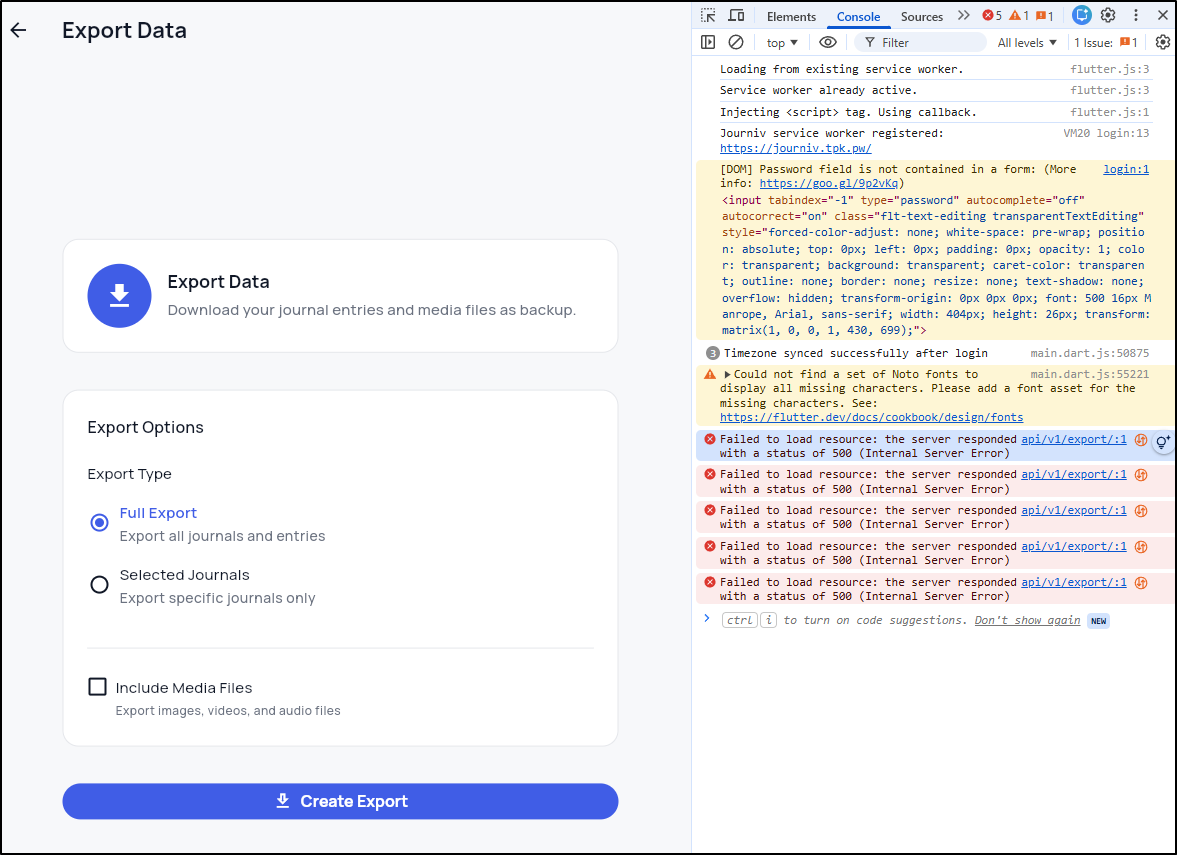Open the All levels log filter dropdown
This screenshot has width=1177, height=855.
click(x=1027, y=42)
